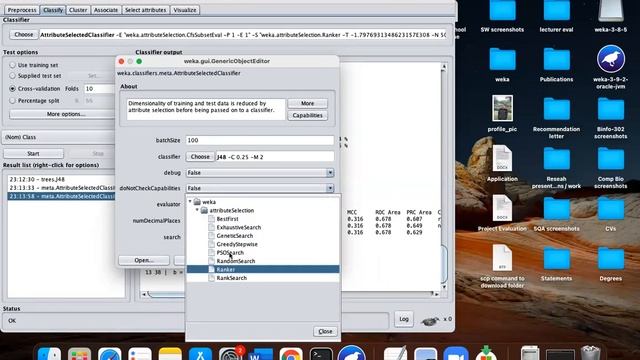This screenshot has height=360, width=640.
Task: Open the Notes app in the dock
Action: [x=170, y=354]
